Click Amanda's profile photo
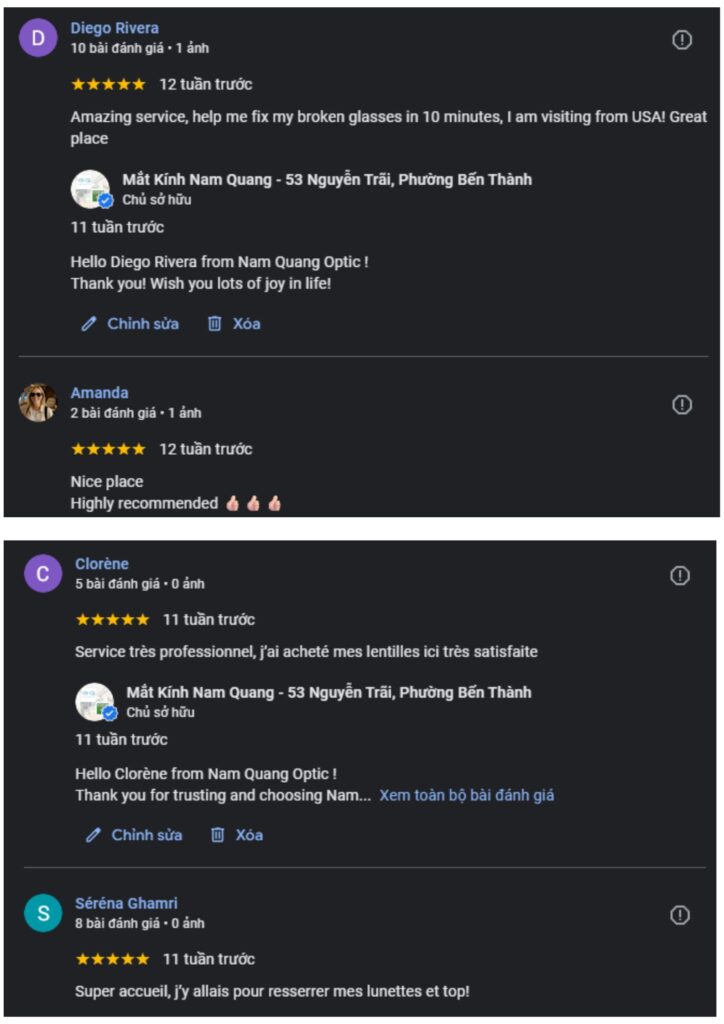Viewport: 724px width, 1024px height. click(x=38, y=403)
